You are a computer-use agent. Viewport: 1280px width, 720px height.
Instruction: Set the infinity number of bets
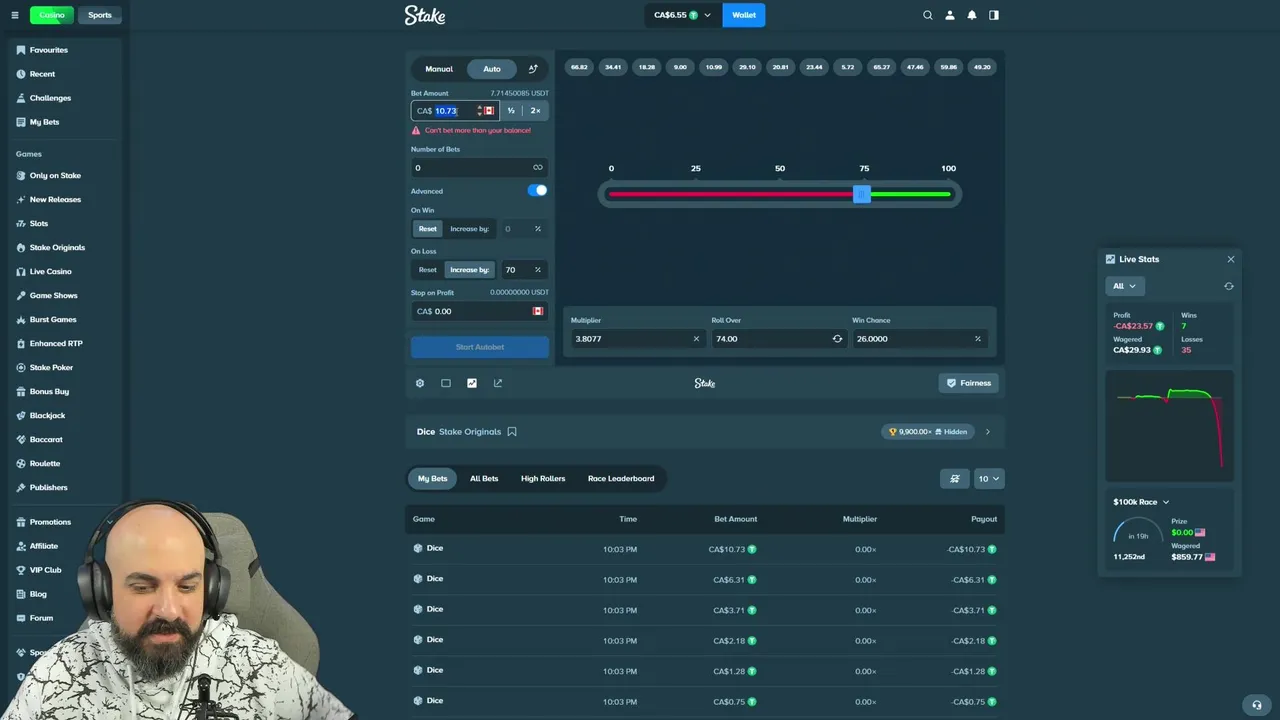pos(538,167)
